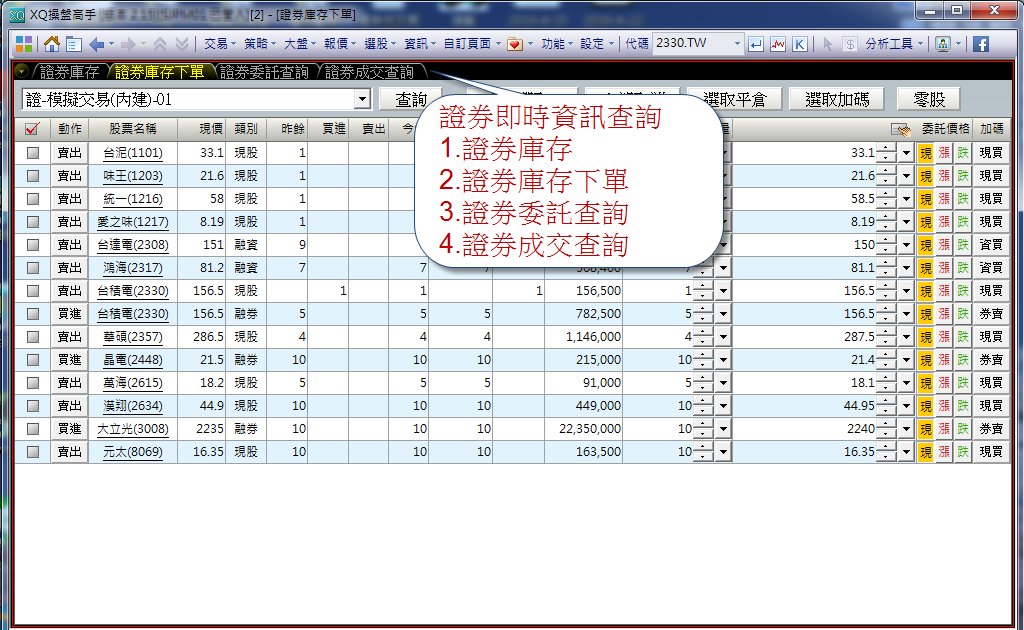Switch to the 證券委託查詢 tab
The image size is (1024, 630).
coord(264,72)
